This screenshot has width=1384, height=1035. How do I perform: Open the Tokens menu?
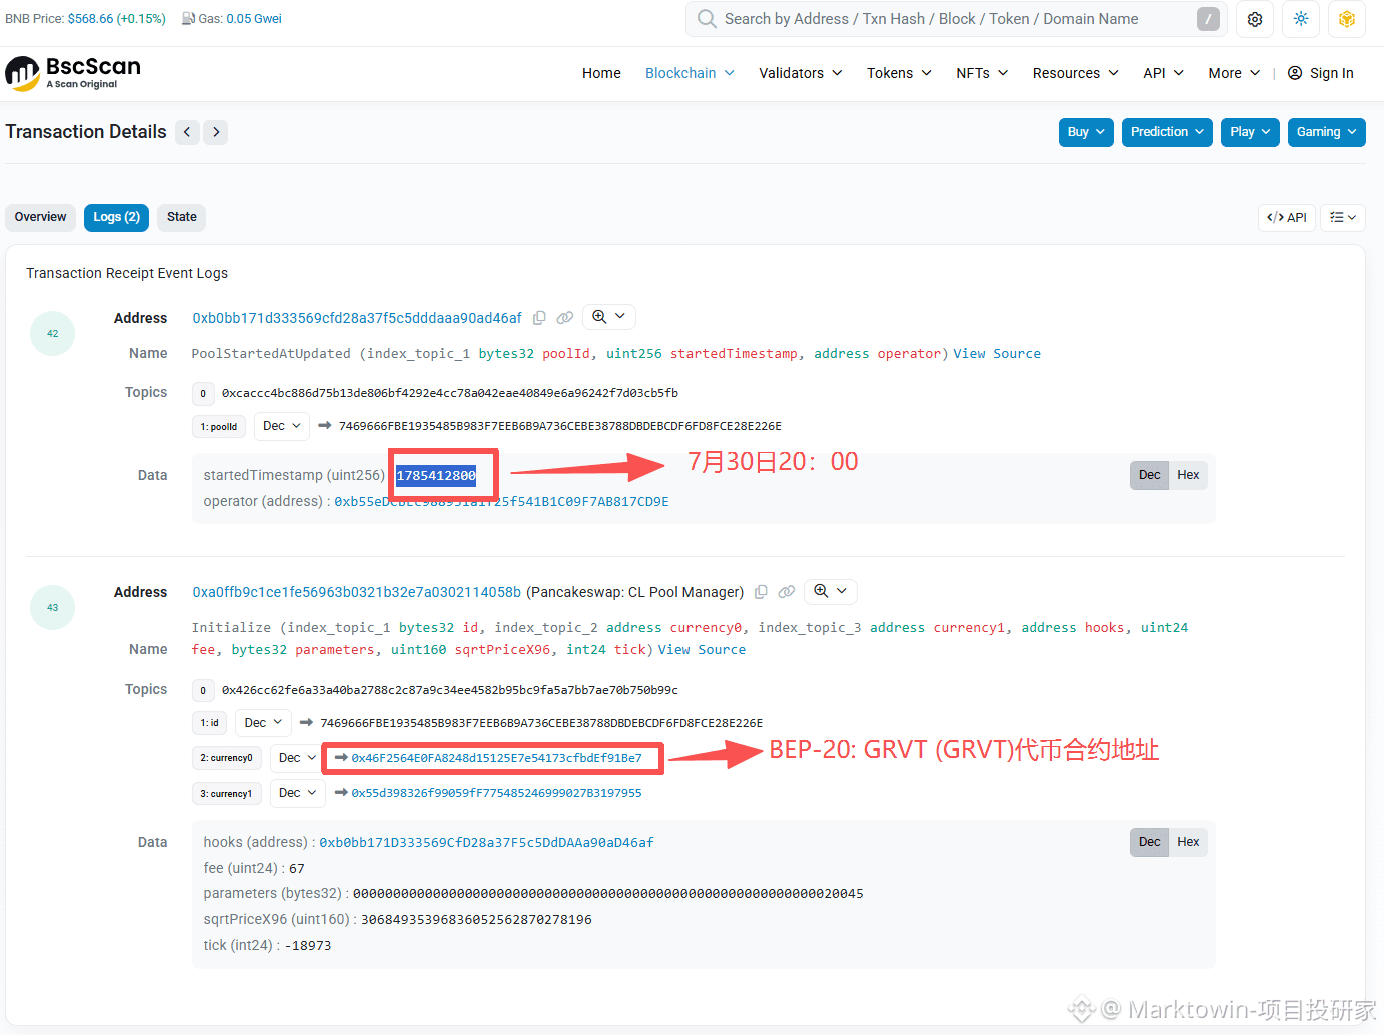point(899,73)
